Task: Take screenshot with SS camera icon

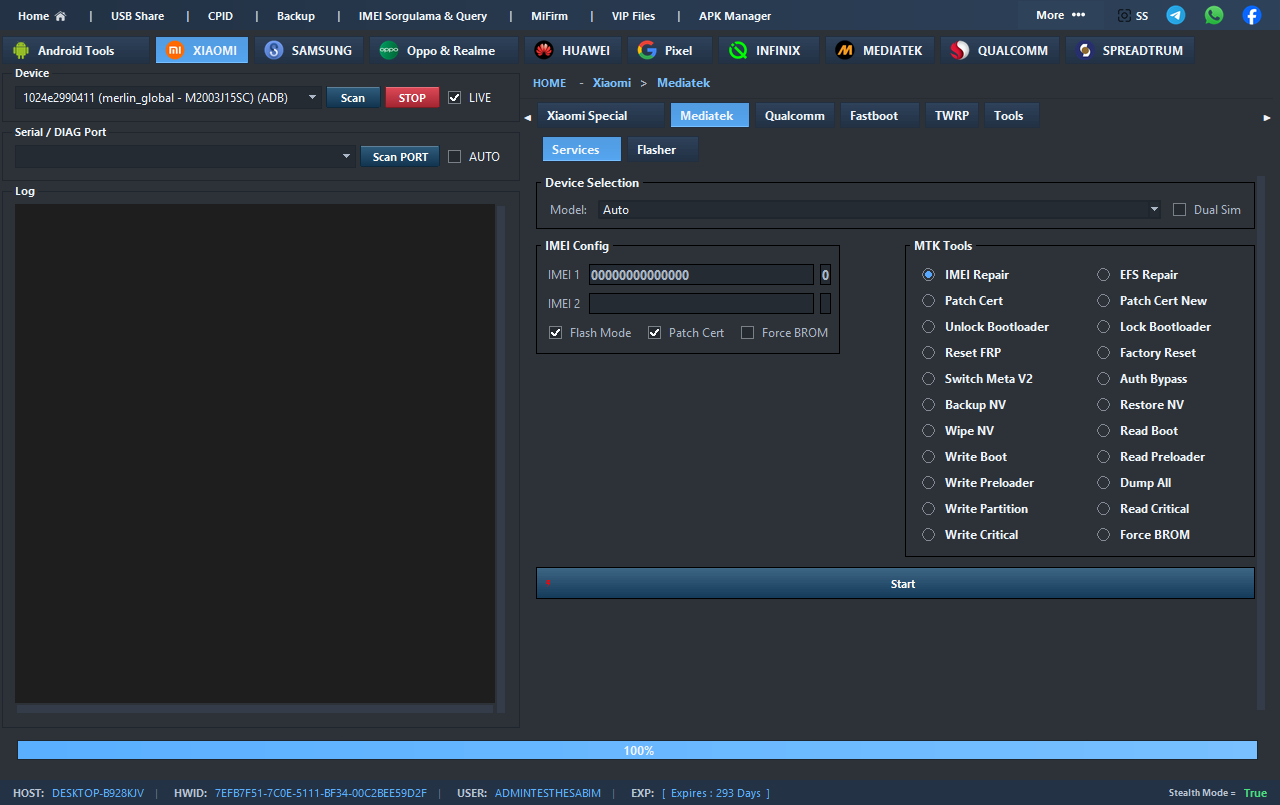Action: click(1125, 16)
